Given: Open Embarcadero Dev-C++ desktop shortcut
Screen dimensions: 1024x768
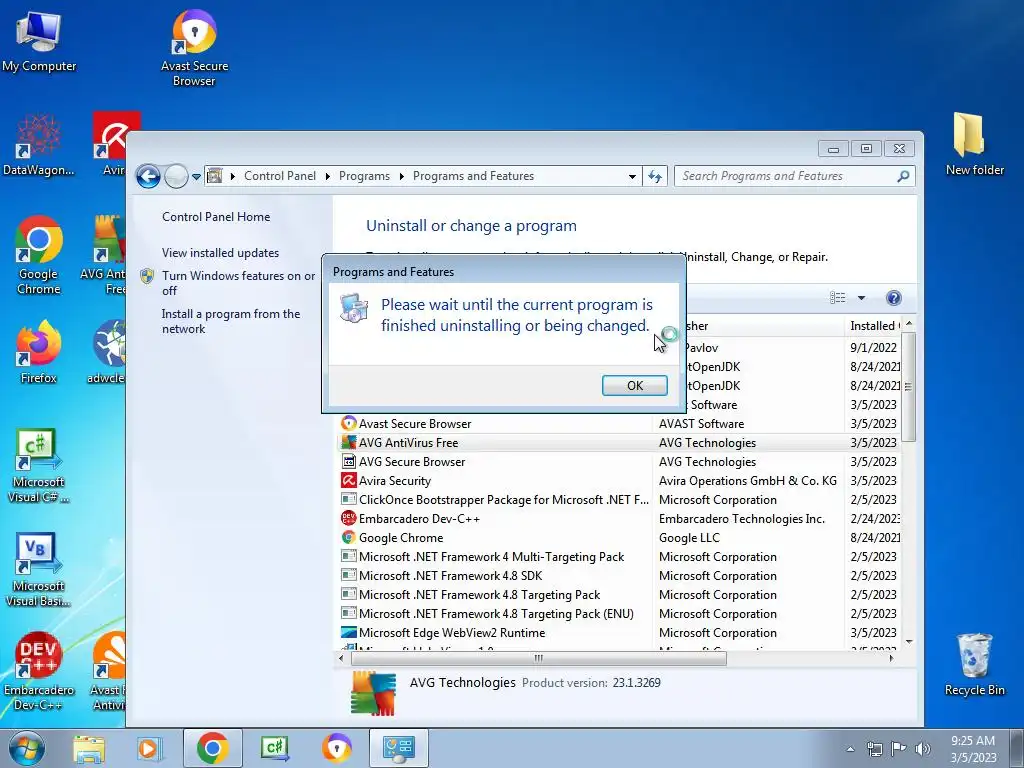Looking at the screenshot, I should coord(39,671).
